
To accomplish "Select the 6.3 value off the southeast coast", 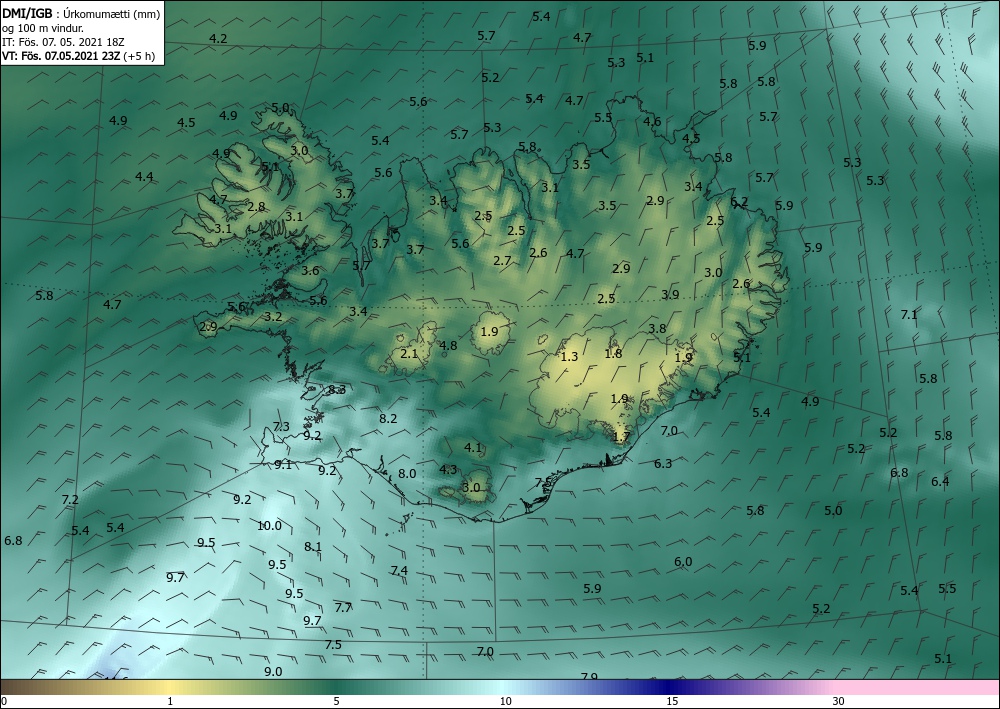I will click(663, 464).
